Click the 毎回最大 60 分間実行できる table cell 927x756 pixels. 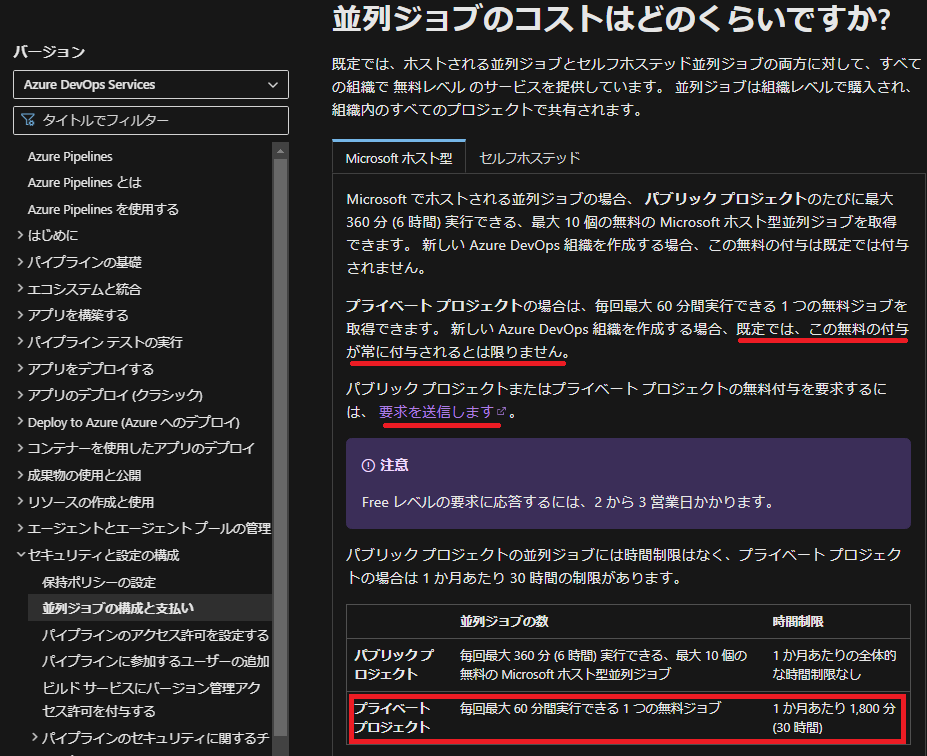pos(591,708)
